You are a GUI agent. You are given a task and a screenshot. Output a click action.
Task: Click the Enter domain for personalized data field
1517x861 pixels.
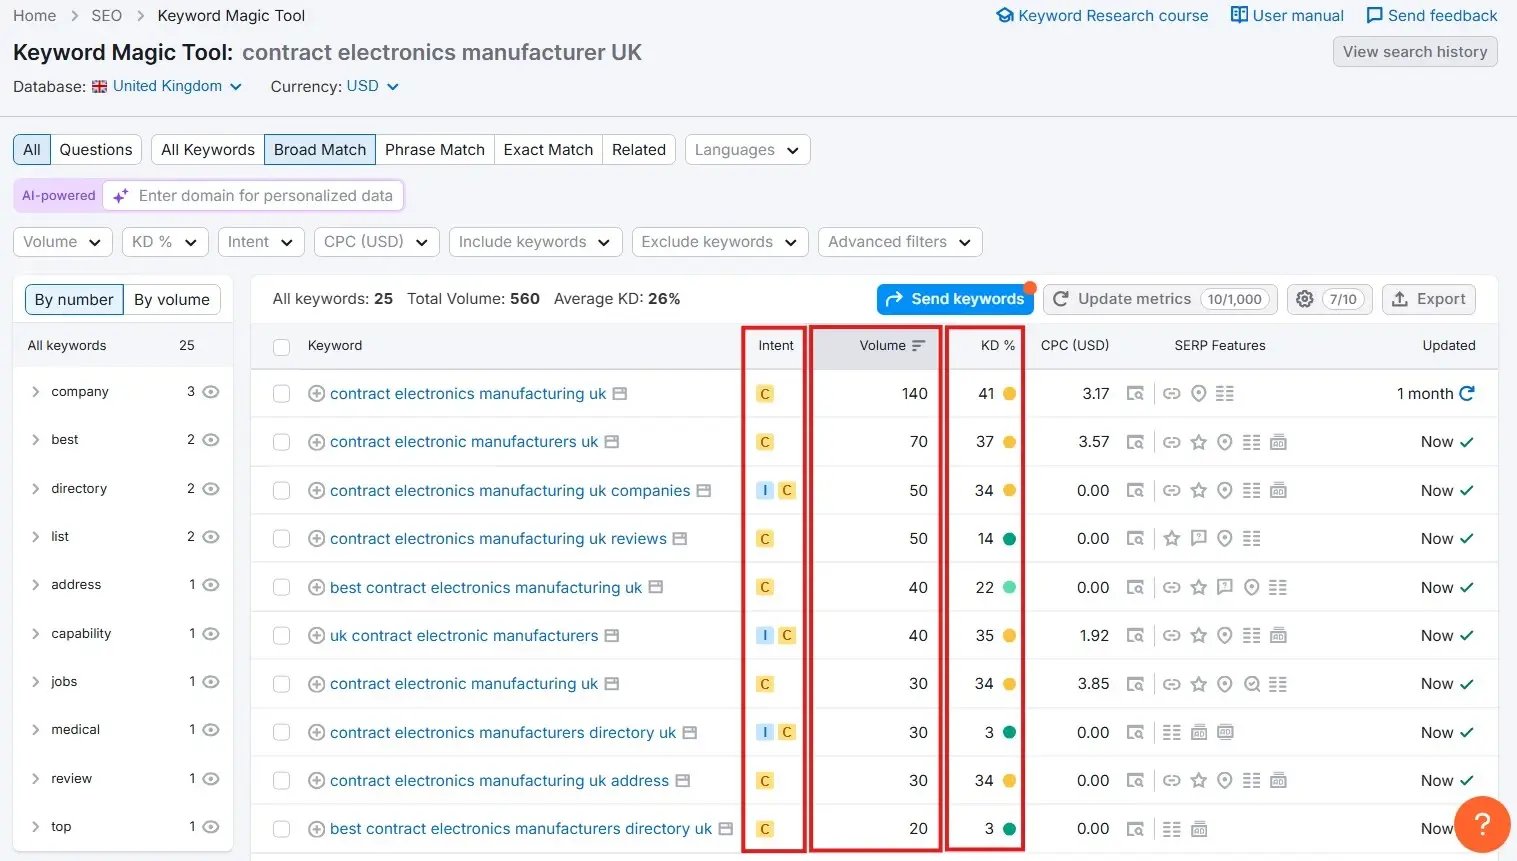pos(264,195)
